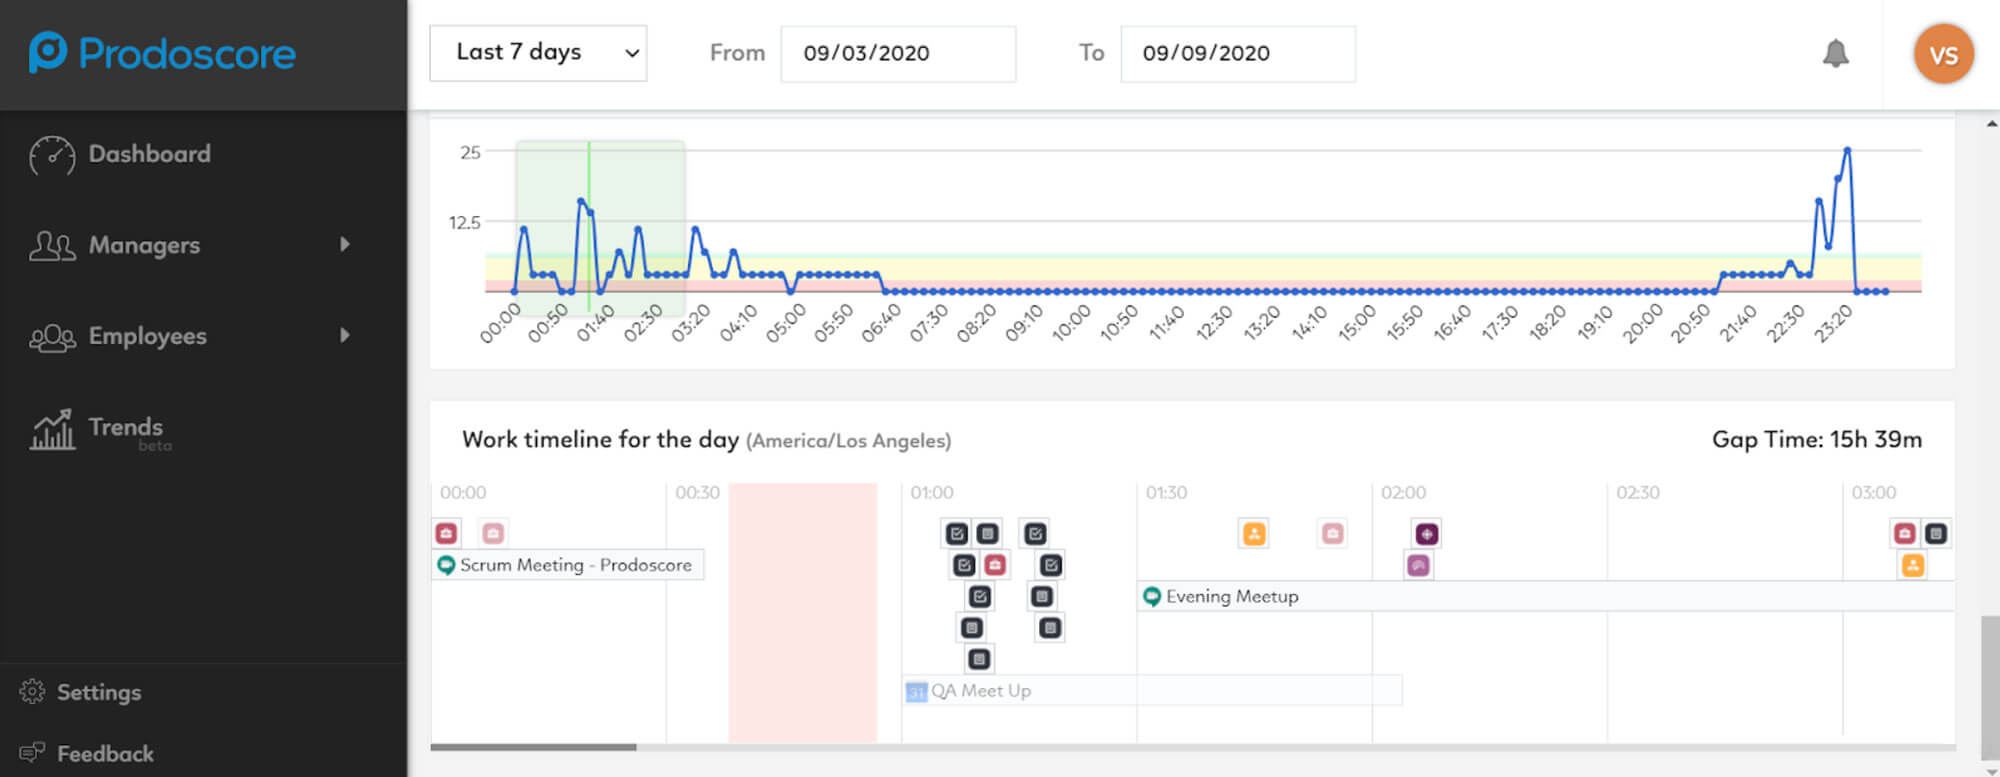Image resolution: width=2000 pixels, height=777 pixels.
Task: Click the Gap Time: 15h 39m text
Action: click(1817, 440)
